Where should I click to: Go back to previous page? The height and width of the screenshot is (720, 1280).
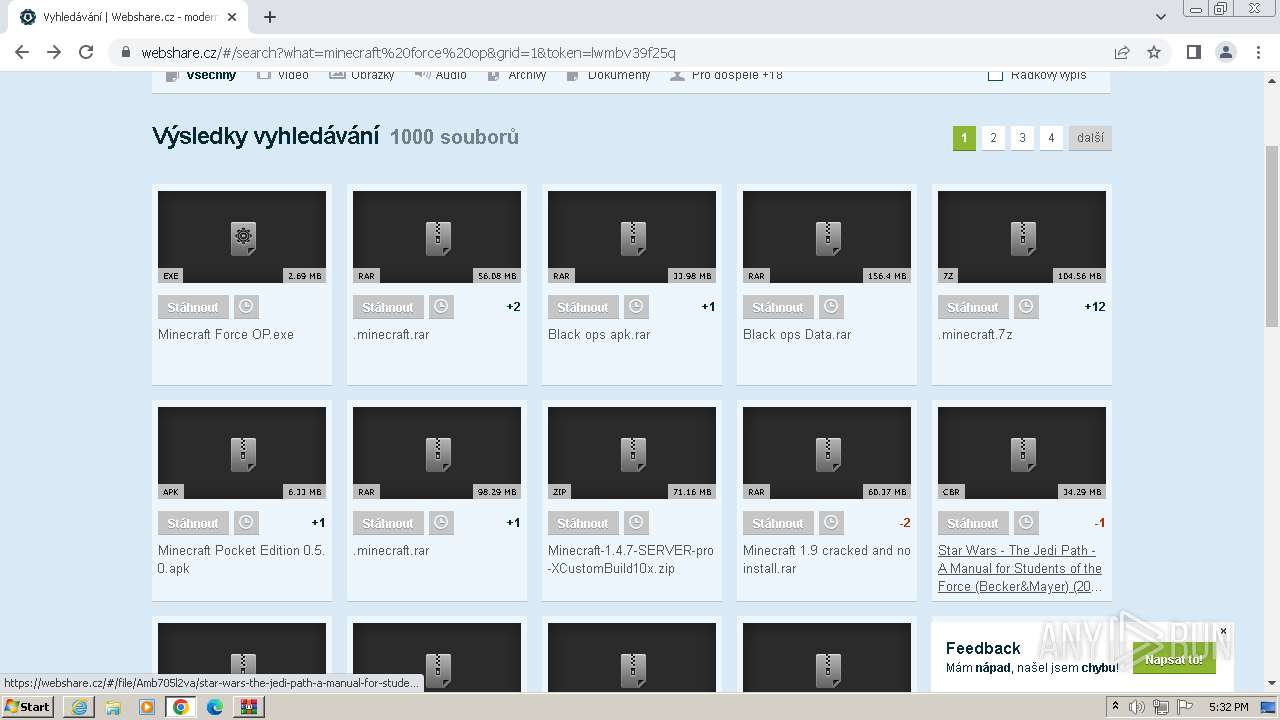pos(22,52)
